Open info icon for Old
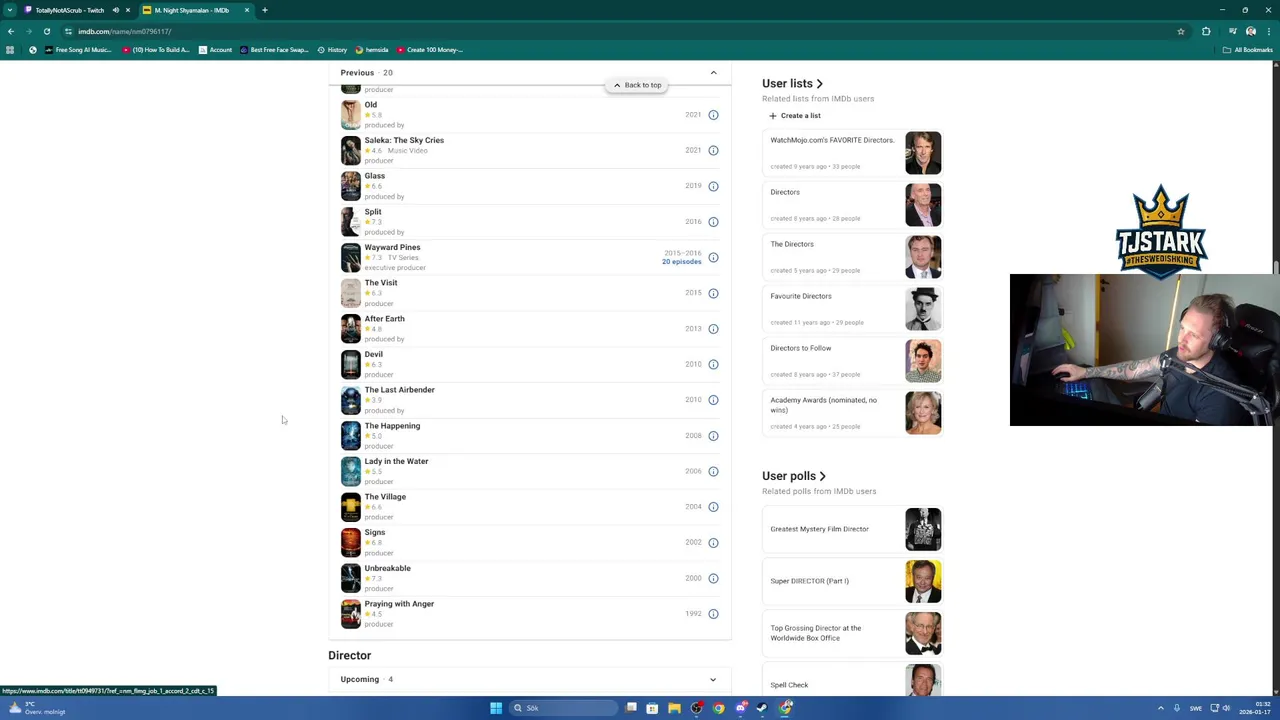The width and height of the screenshot is (1280, 720). pyautogui.click(x=713, y=115)
